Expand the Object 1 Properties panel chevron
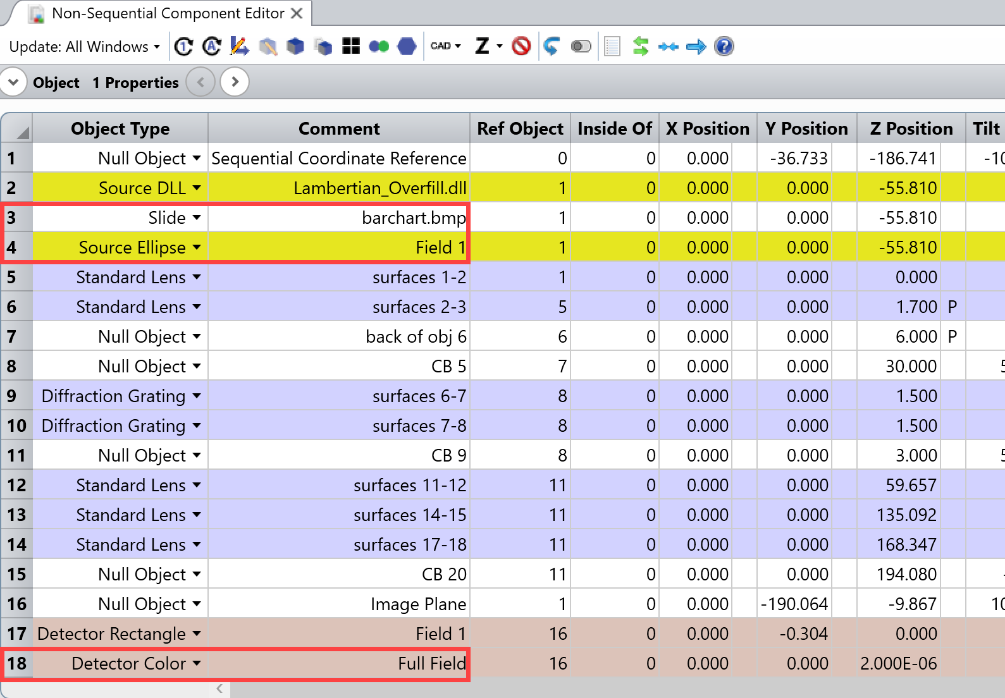Image resolution: width=1005 pixels, height=698 pixels. pyautogui.click(x=13, y=82)
